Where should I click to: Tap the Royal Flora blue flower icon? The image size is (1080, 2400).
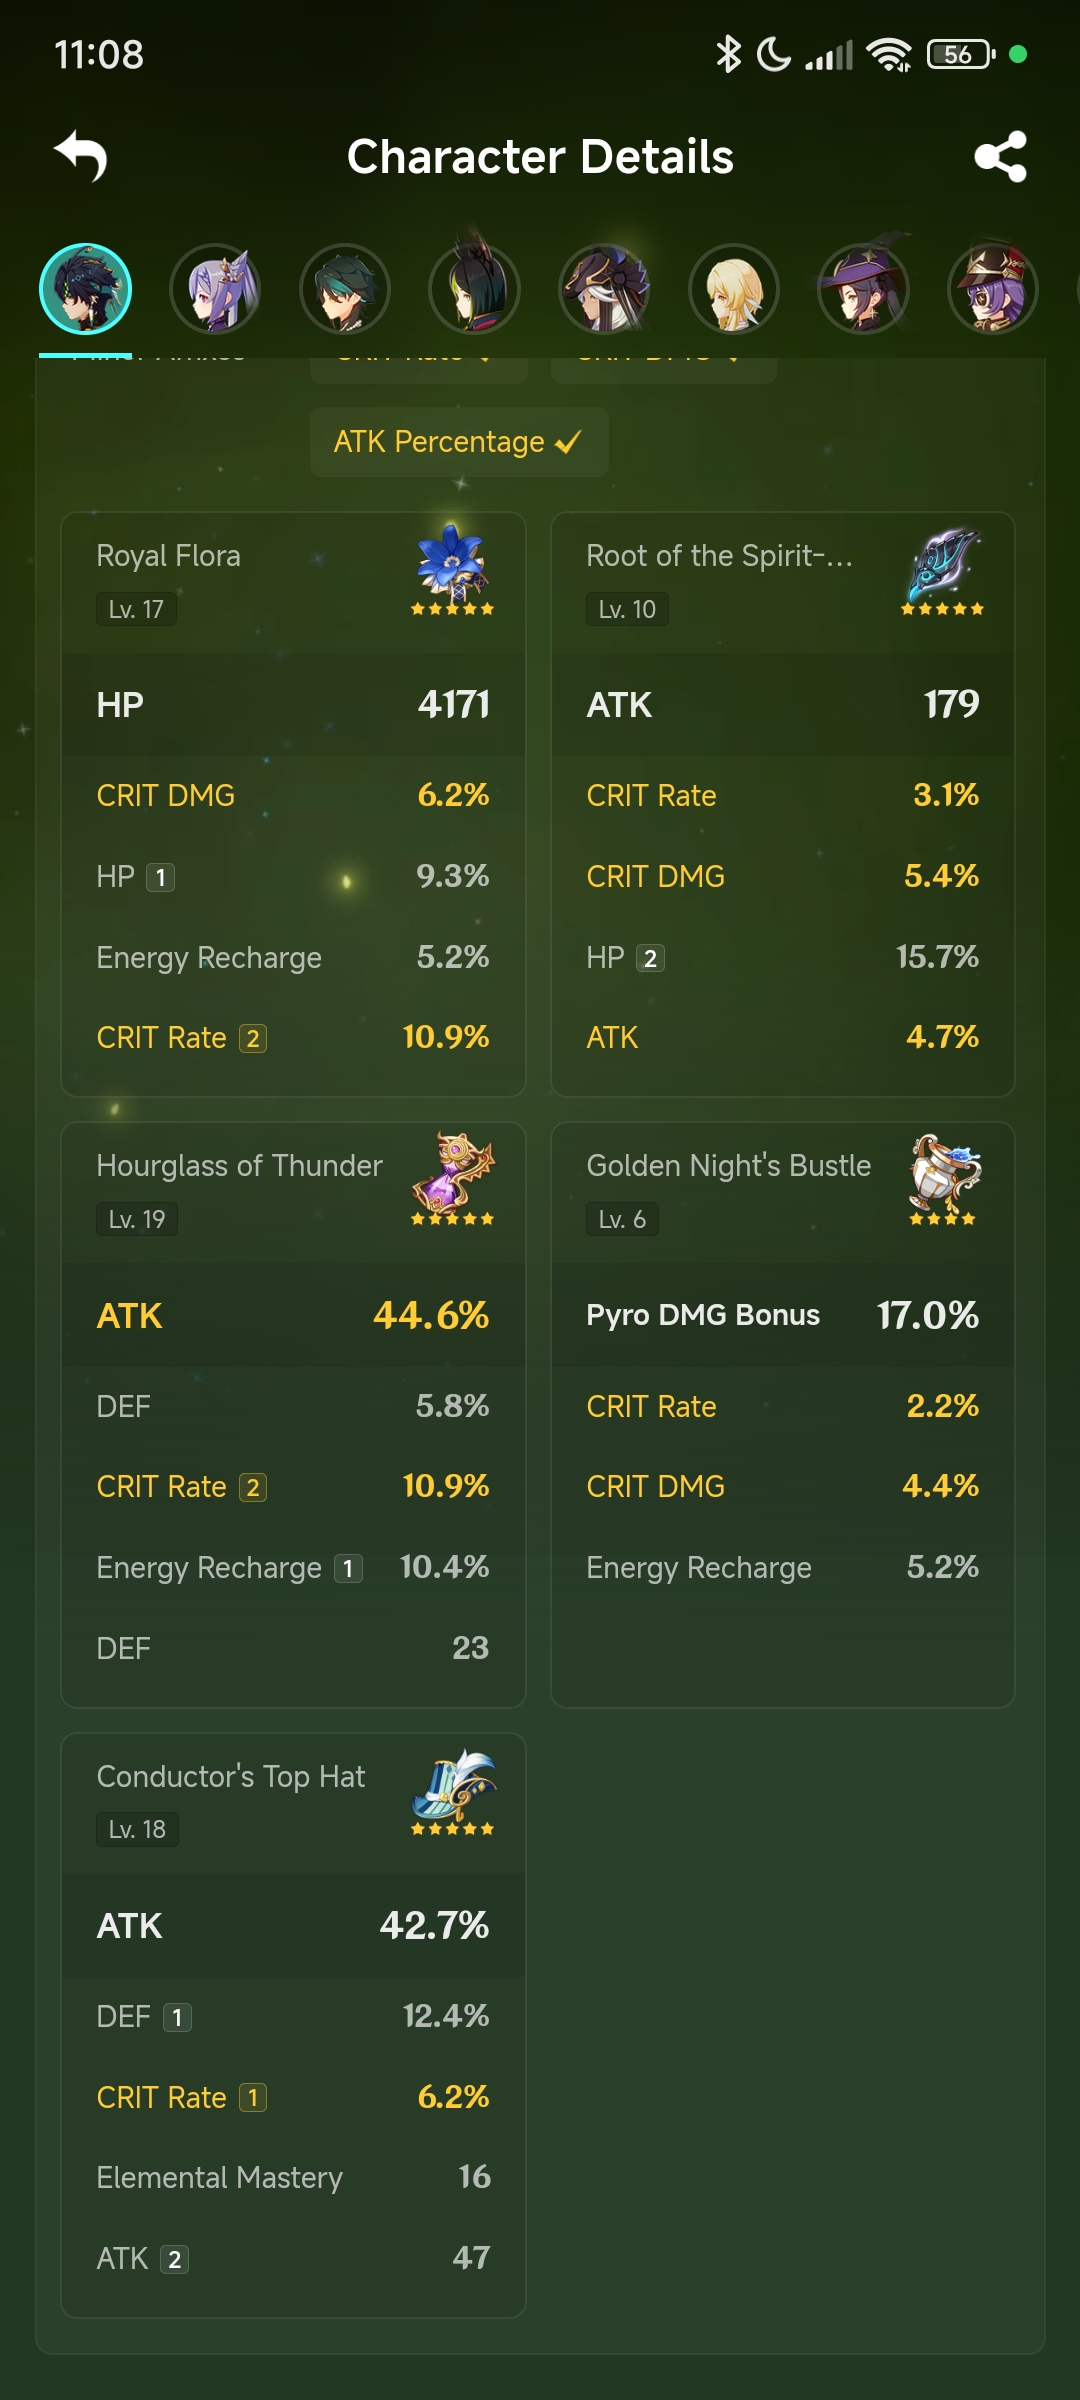(452, 562)
